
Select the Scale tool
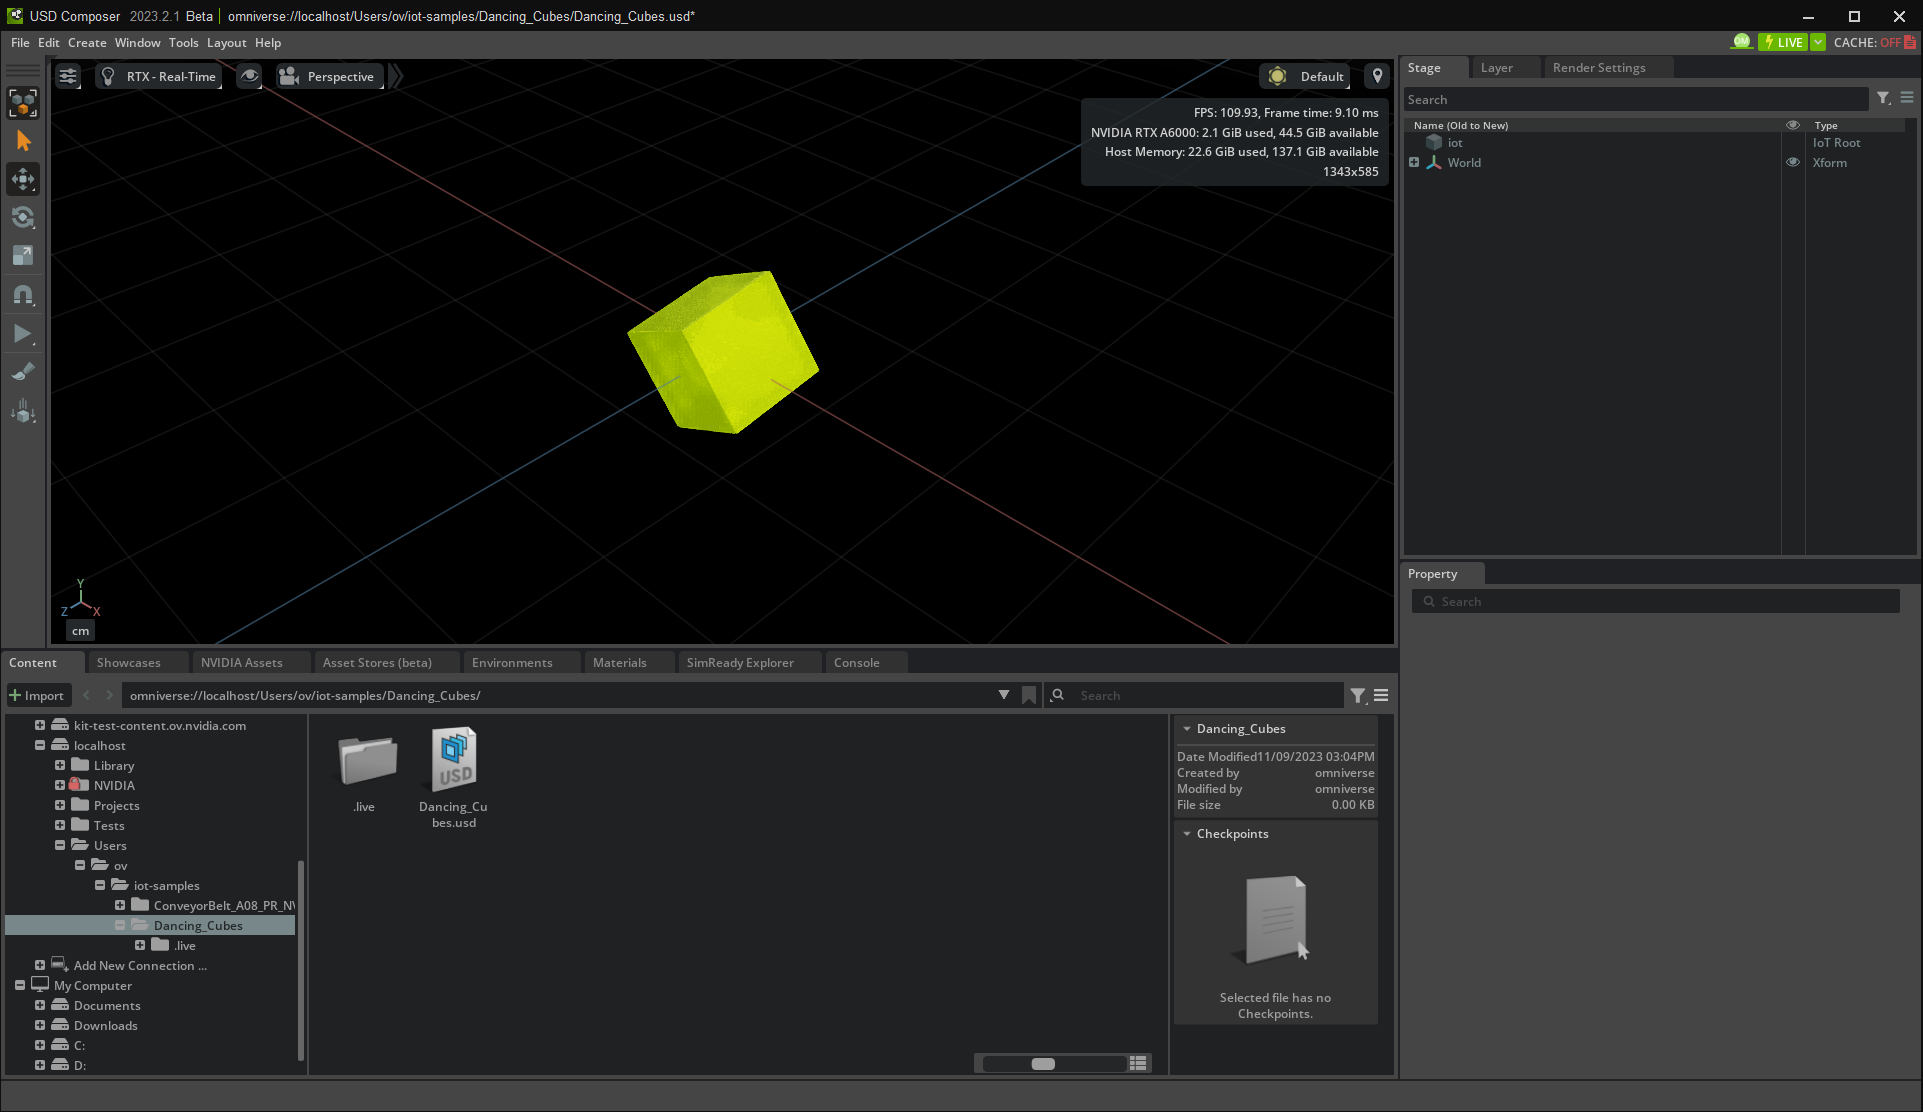point(23,256)
